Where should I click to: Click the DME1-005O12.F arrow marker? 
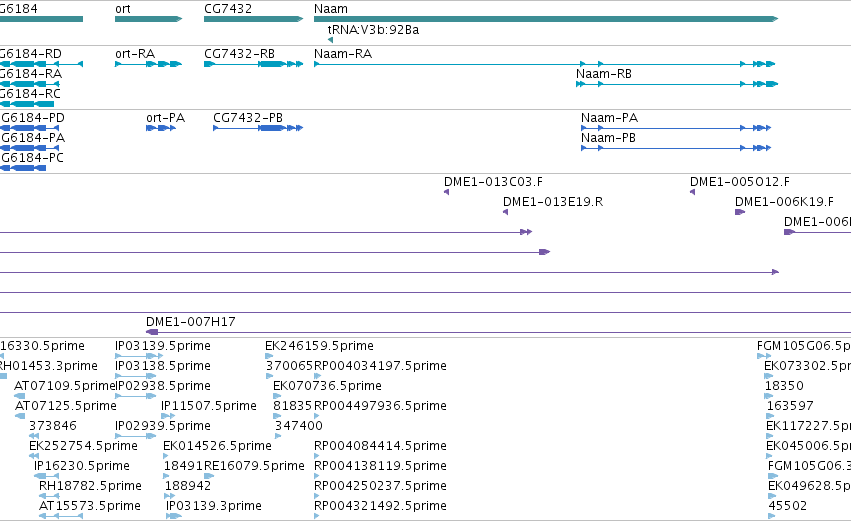pos(693,192)
